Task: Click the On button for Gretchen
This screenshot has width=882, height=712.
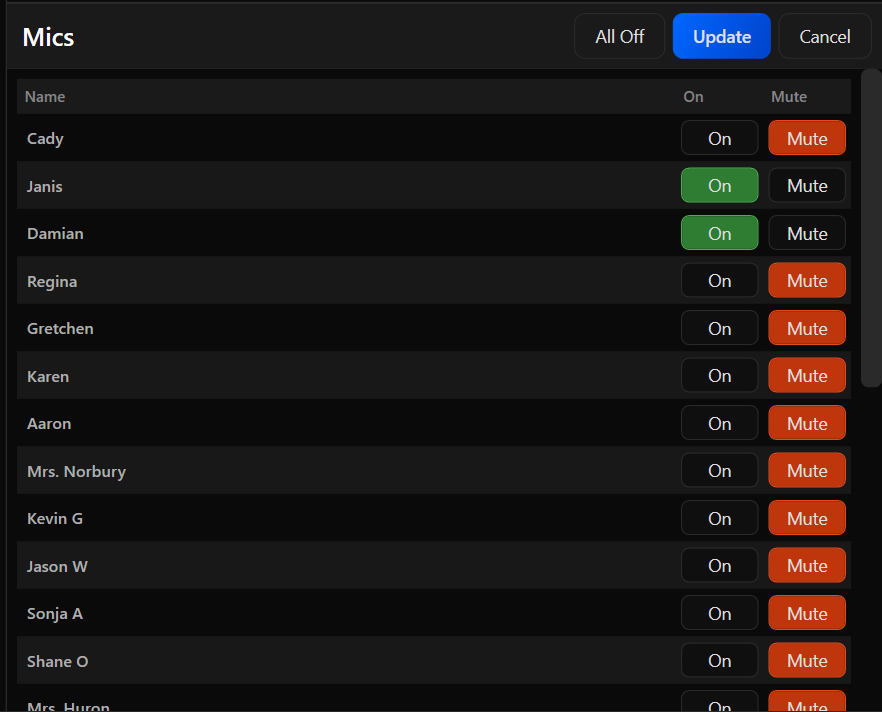Action: point(719,328)
